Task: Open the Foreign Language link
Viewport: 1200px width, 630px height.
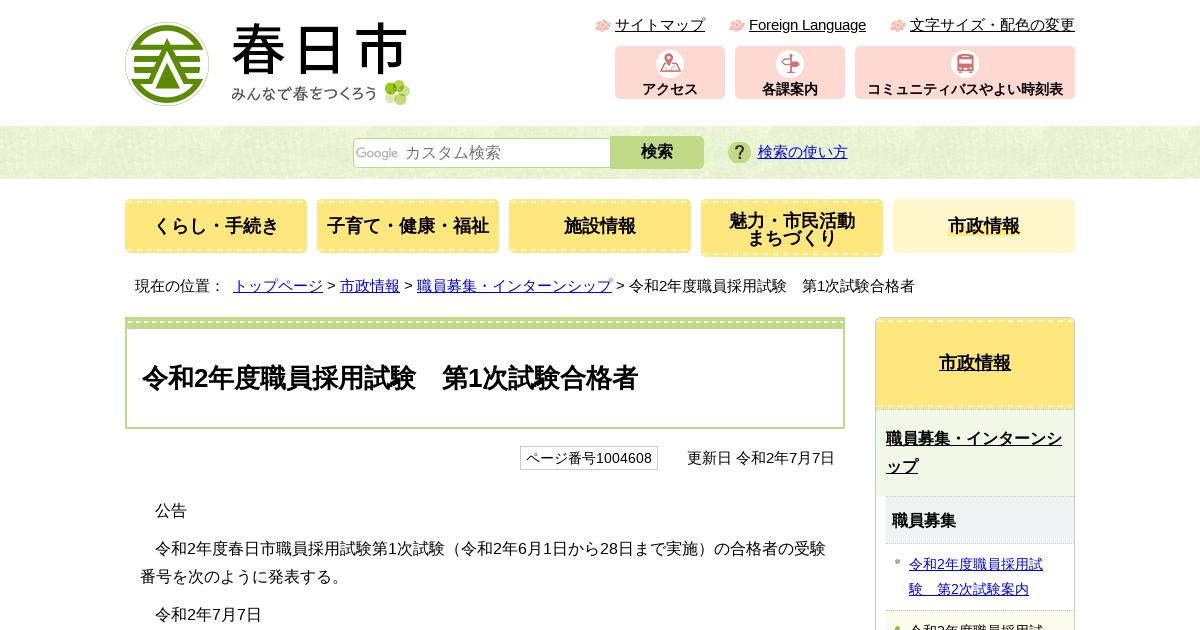Action: click(807, 25)
